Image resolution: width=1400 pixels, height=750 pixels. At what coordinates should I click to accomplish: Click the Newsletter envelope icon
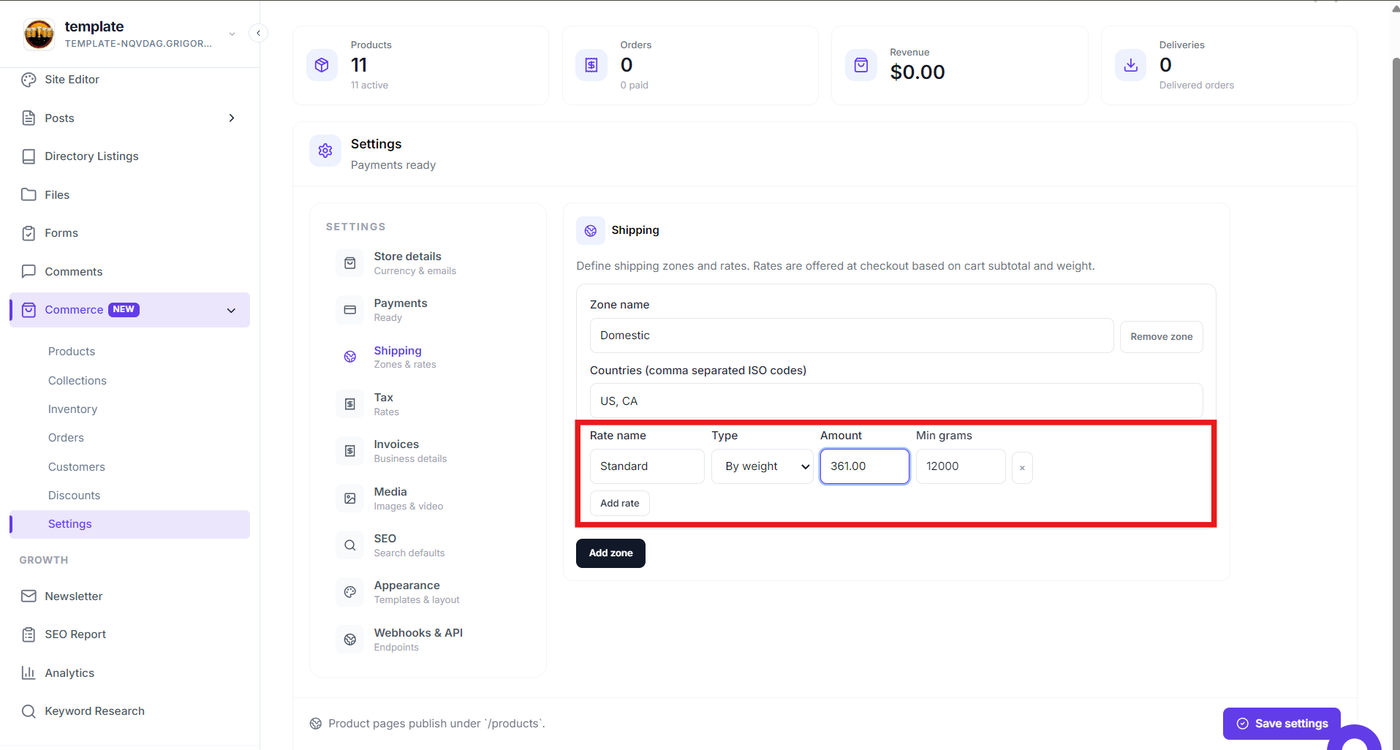pos(28,596)
